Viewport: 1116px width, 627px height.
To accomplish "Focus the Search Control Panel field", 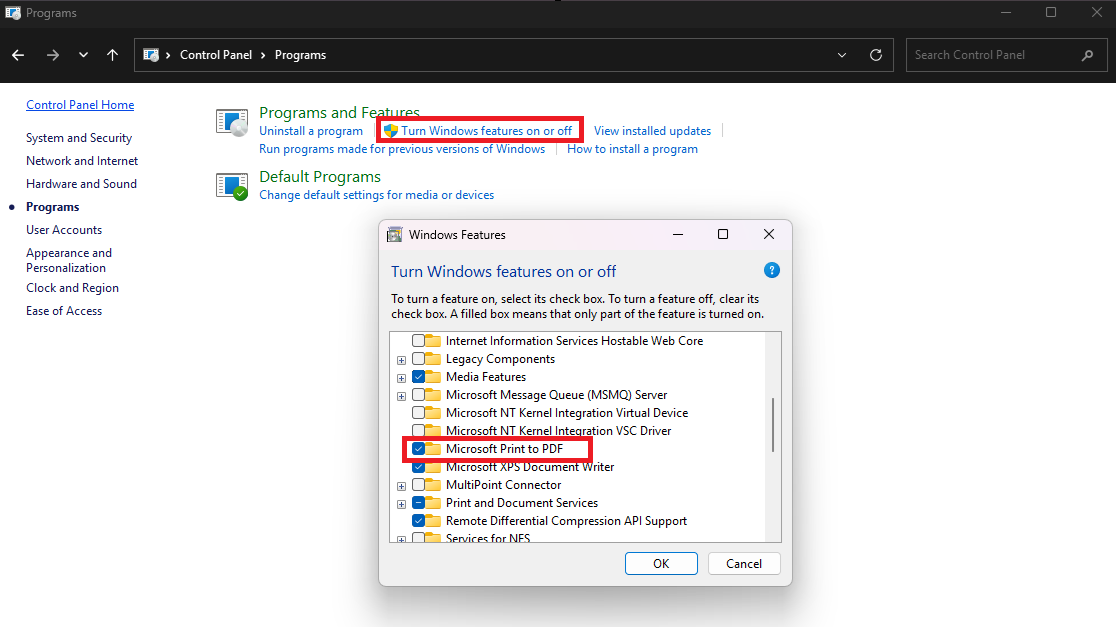I will pos(1006,55).
